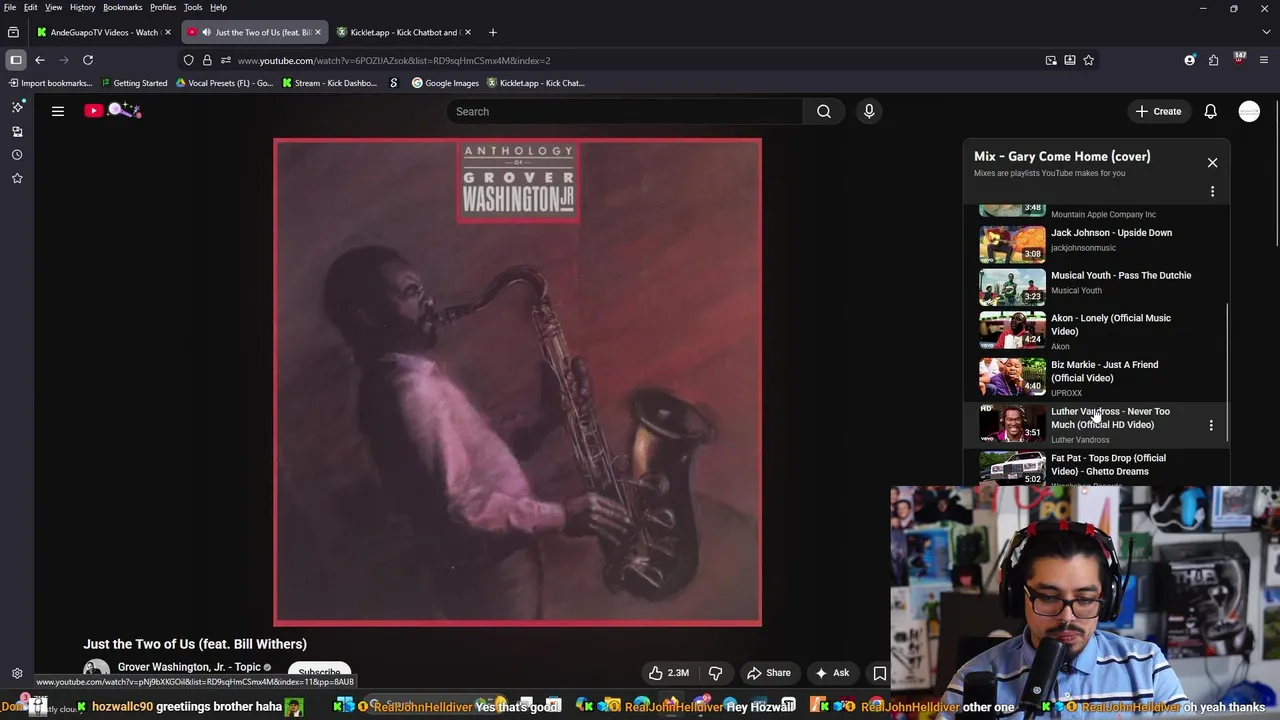This screenshot has height=720, width=1280.
Task: Show site security lock information
Action: click(207, 60)
